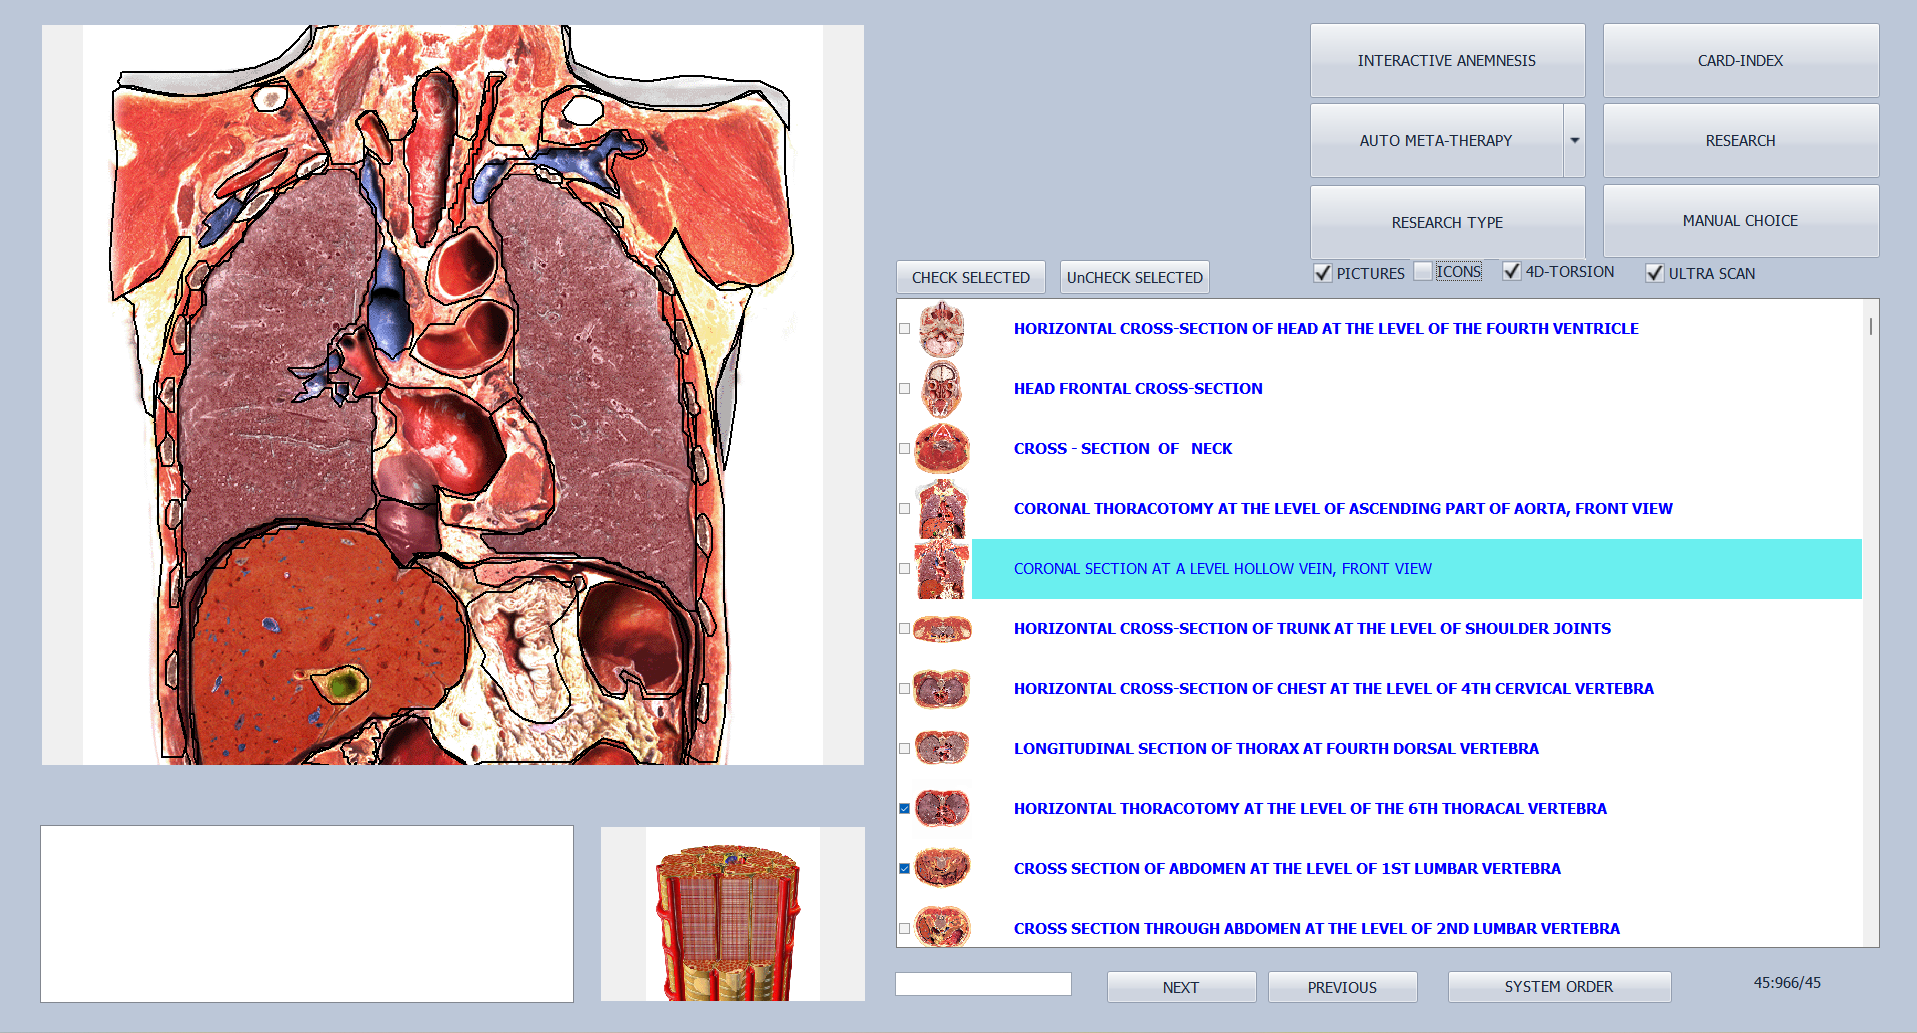This screenshot has height=1033, width=1917.
Task: Click UnCHECK SELECTED button
Action: click(x=1134, y=277)
